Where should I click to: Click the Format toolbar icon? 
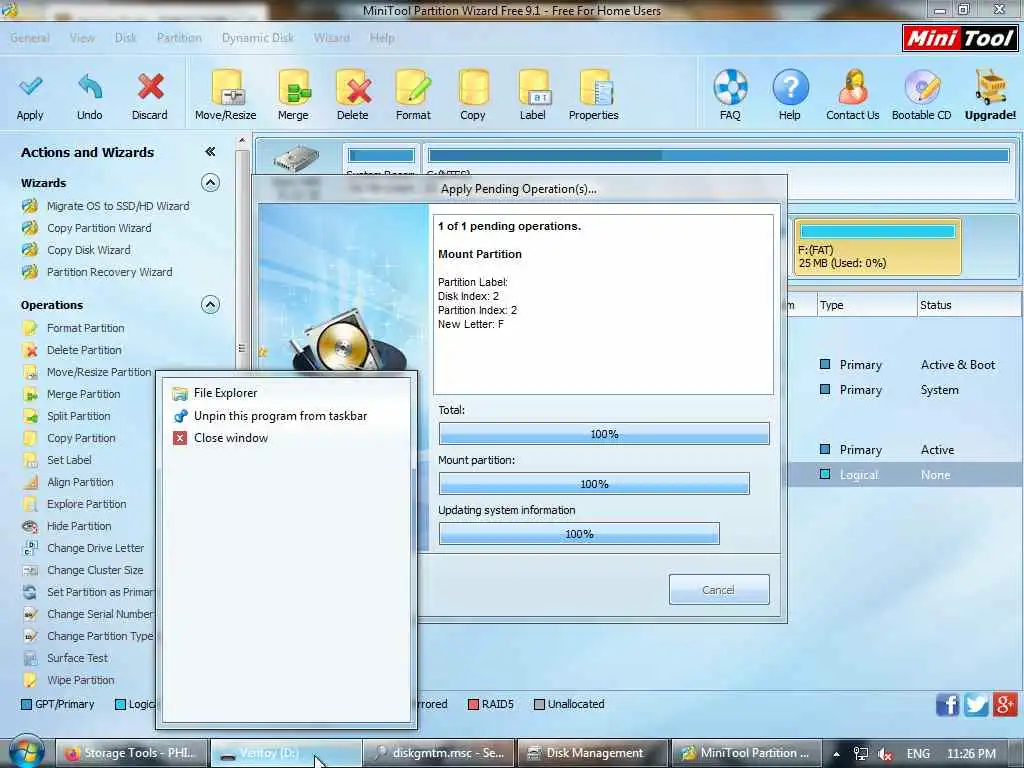(413, 88)
